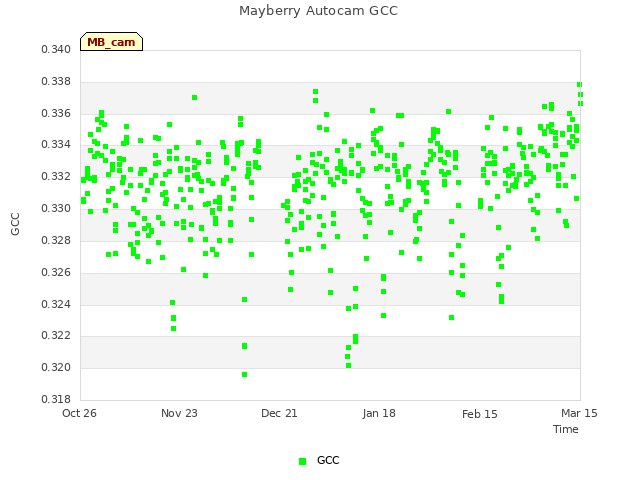
Task: Click the 0.322 y-axis value
Action: pyautogui.click(x=56, y=336)
